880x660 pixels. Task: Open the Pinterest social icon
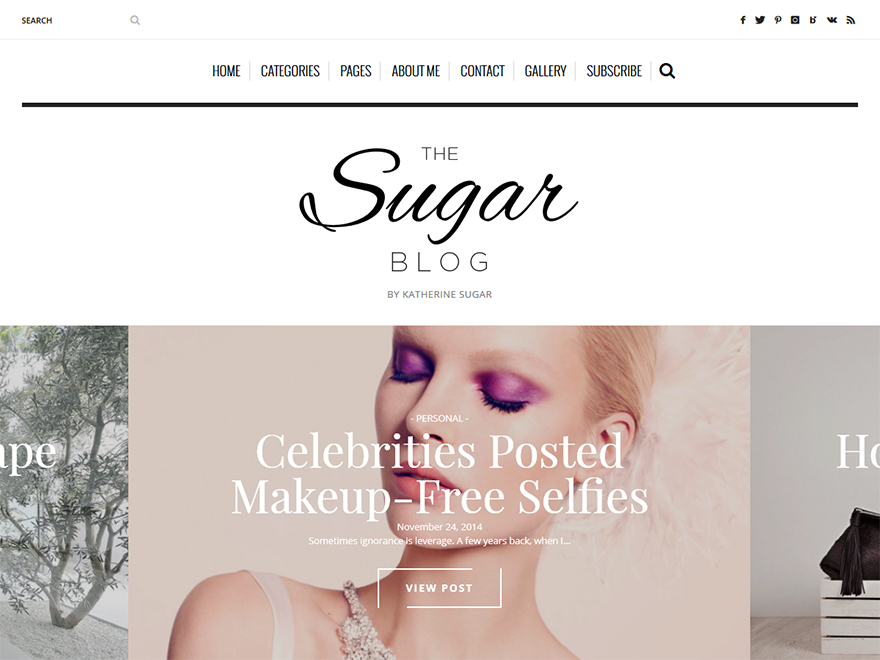(778, 20)
